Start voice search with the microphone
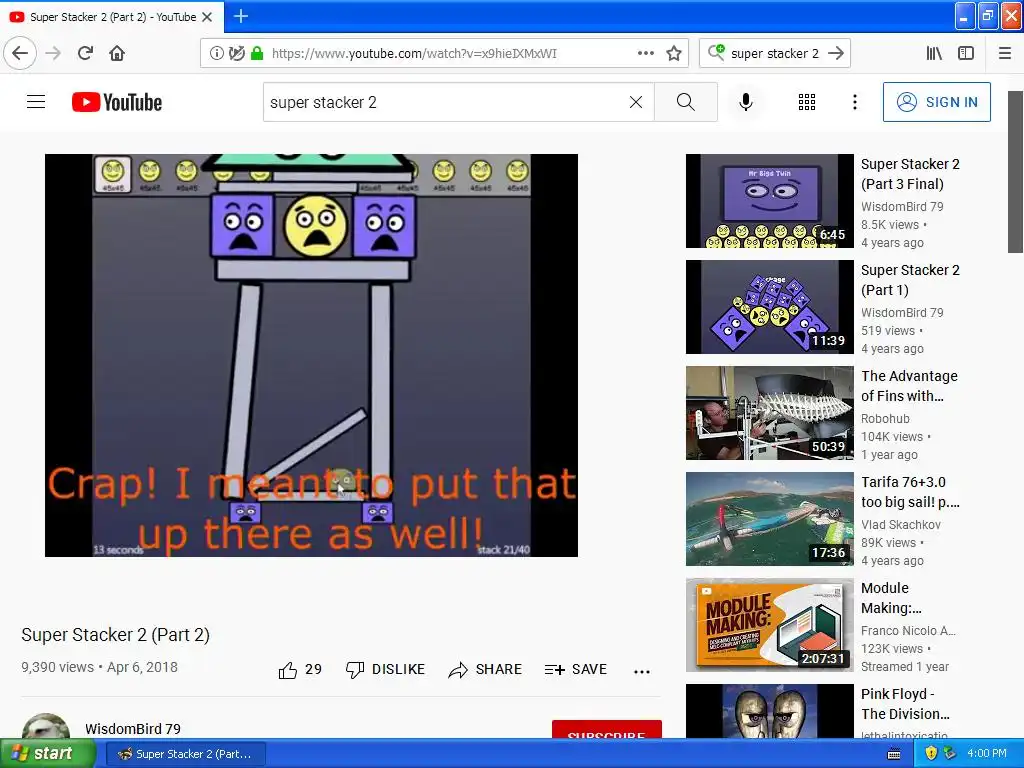This screenshot has width=1024, height=768. (746, 102)
